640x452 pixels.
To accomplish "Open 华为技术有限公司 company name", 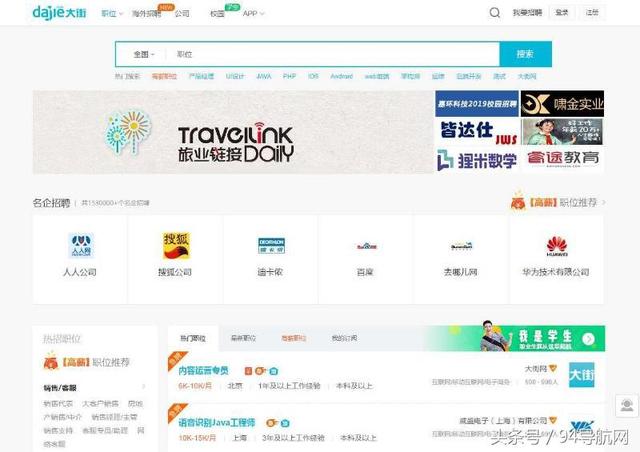I will 556,272.
